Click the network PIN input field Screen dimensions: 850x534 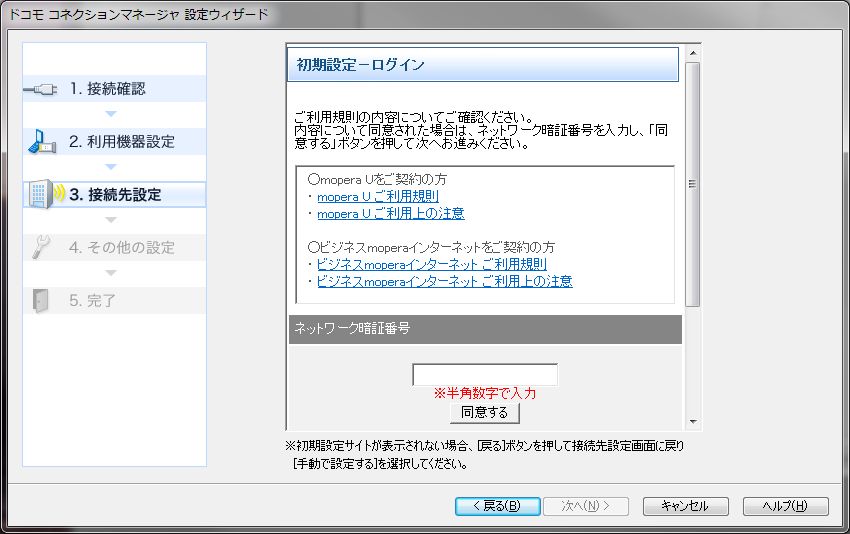(x=485, y=375)
